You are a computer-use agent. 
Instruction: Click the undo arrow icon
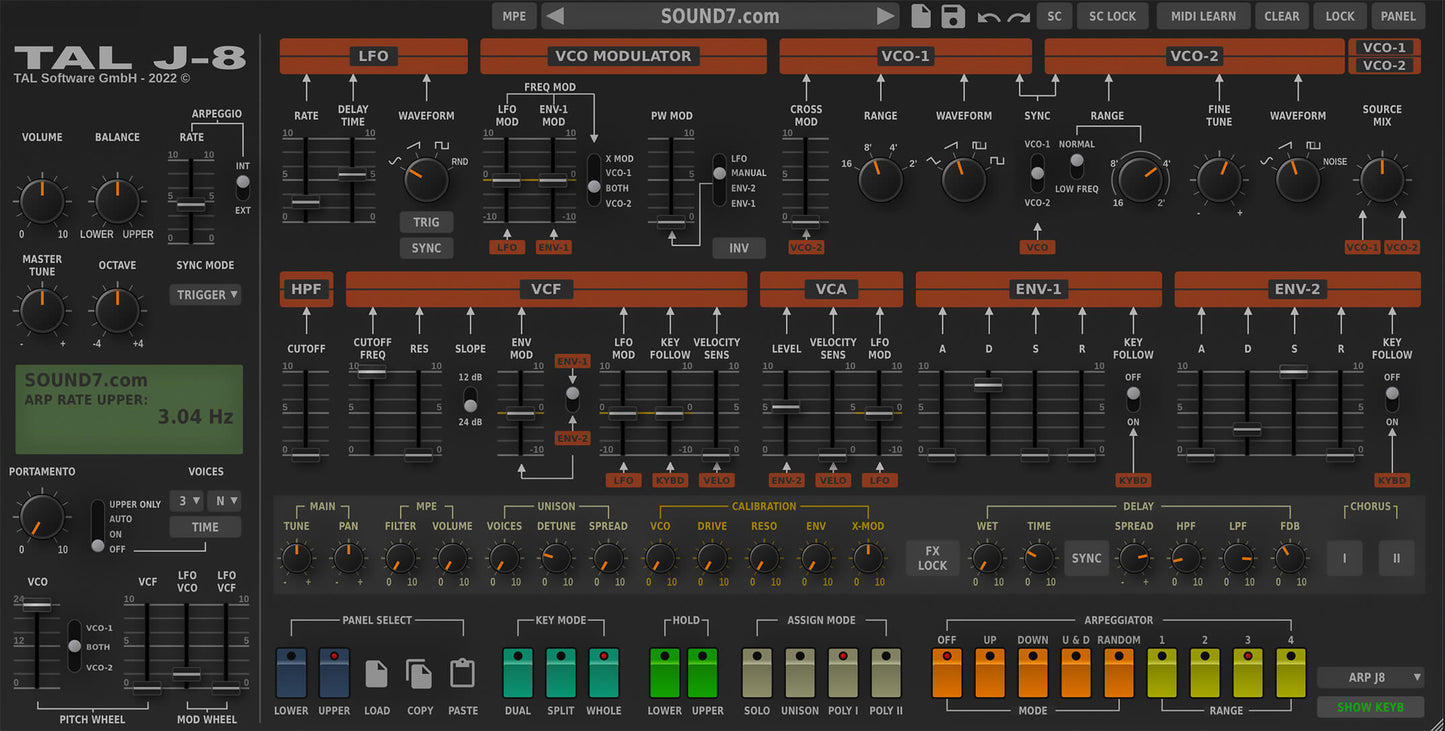pyautogui.click(x=989, y=17)
